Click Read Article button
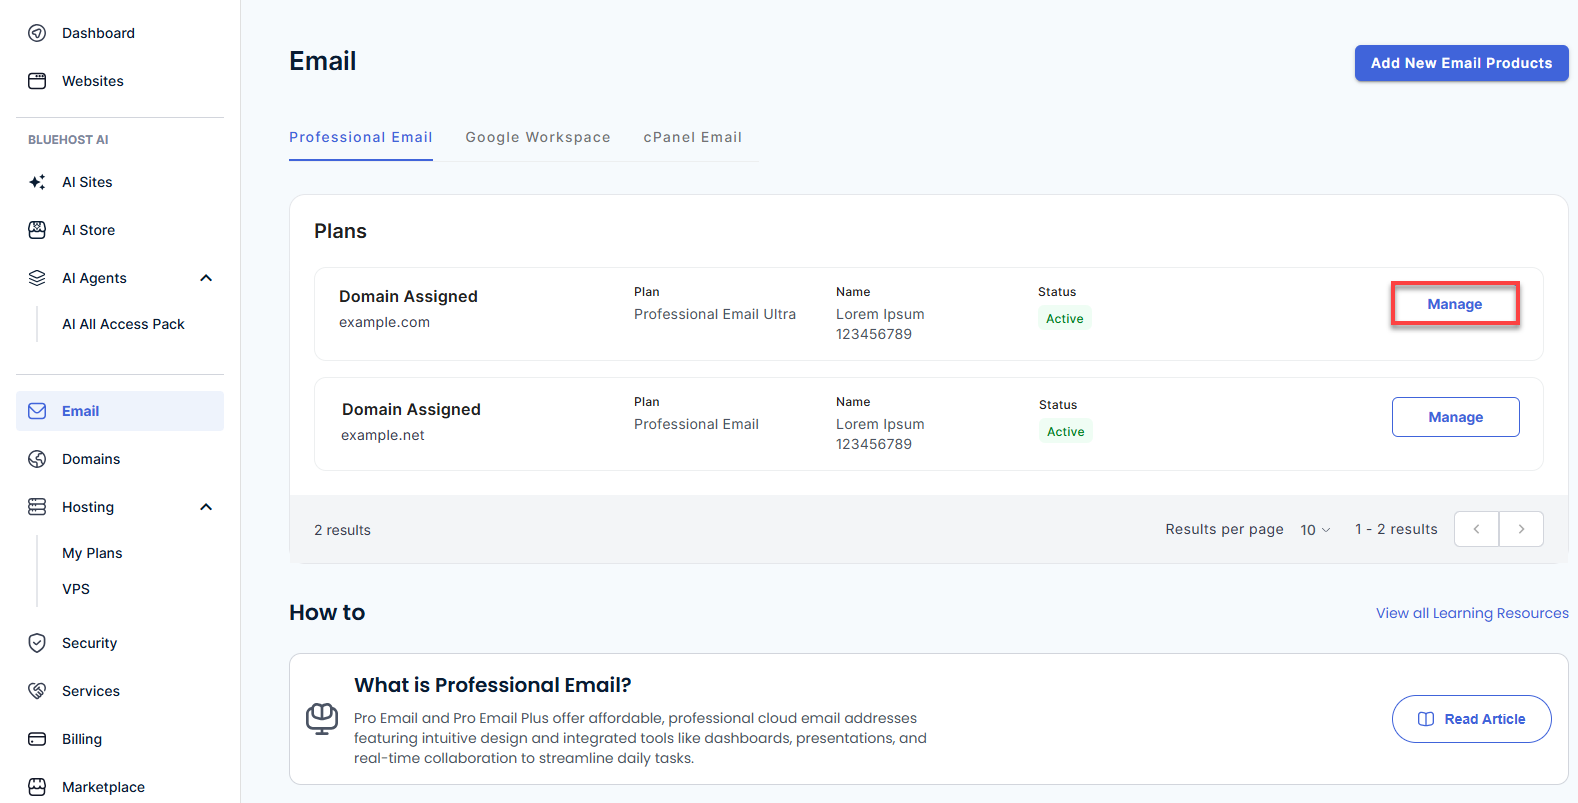The height and width of the screenshot is (803, 1578). click(1471, 719)
